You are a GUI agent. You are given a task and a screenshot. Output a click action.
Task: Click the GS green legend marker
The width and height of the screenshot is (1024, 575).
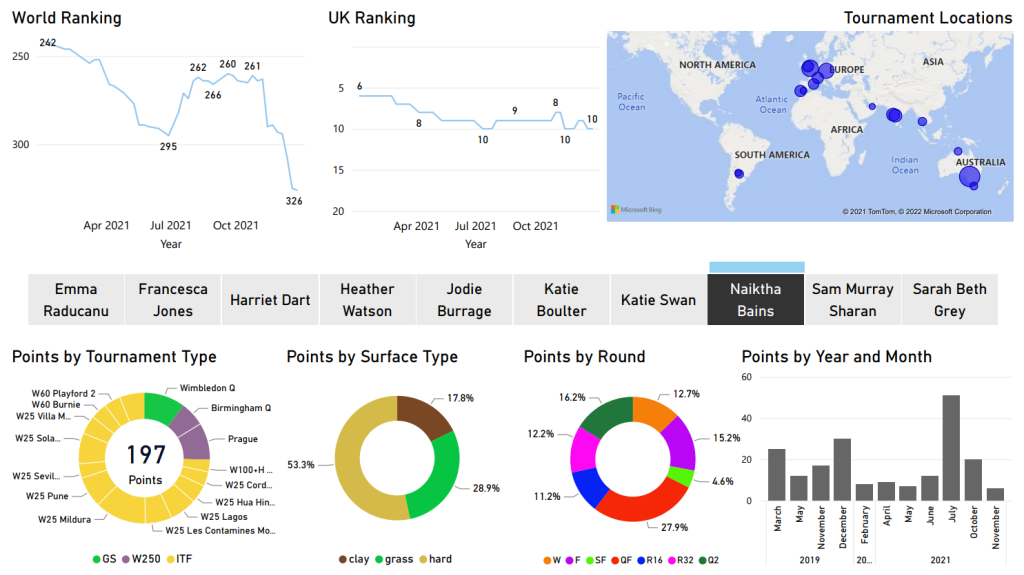[97, 559]
